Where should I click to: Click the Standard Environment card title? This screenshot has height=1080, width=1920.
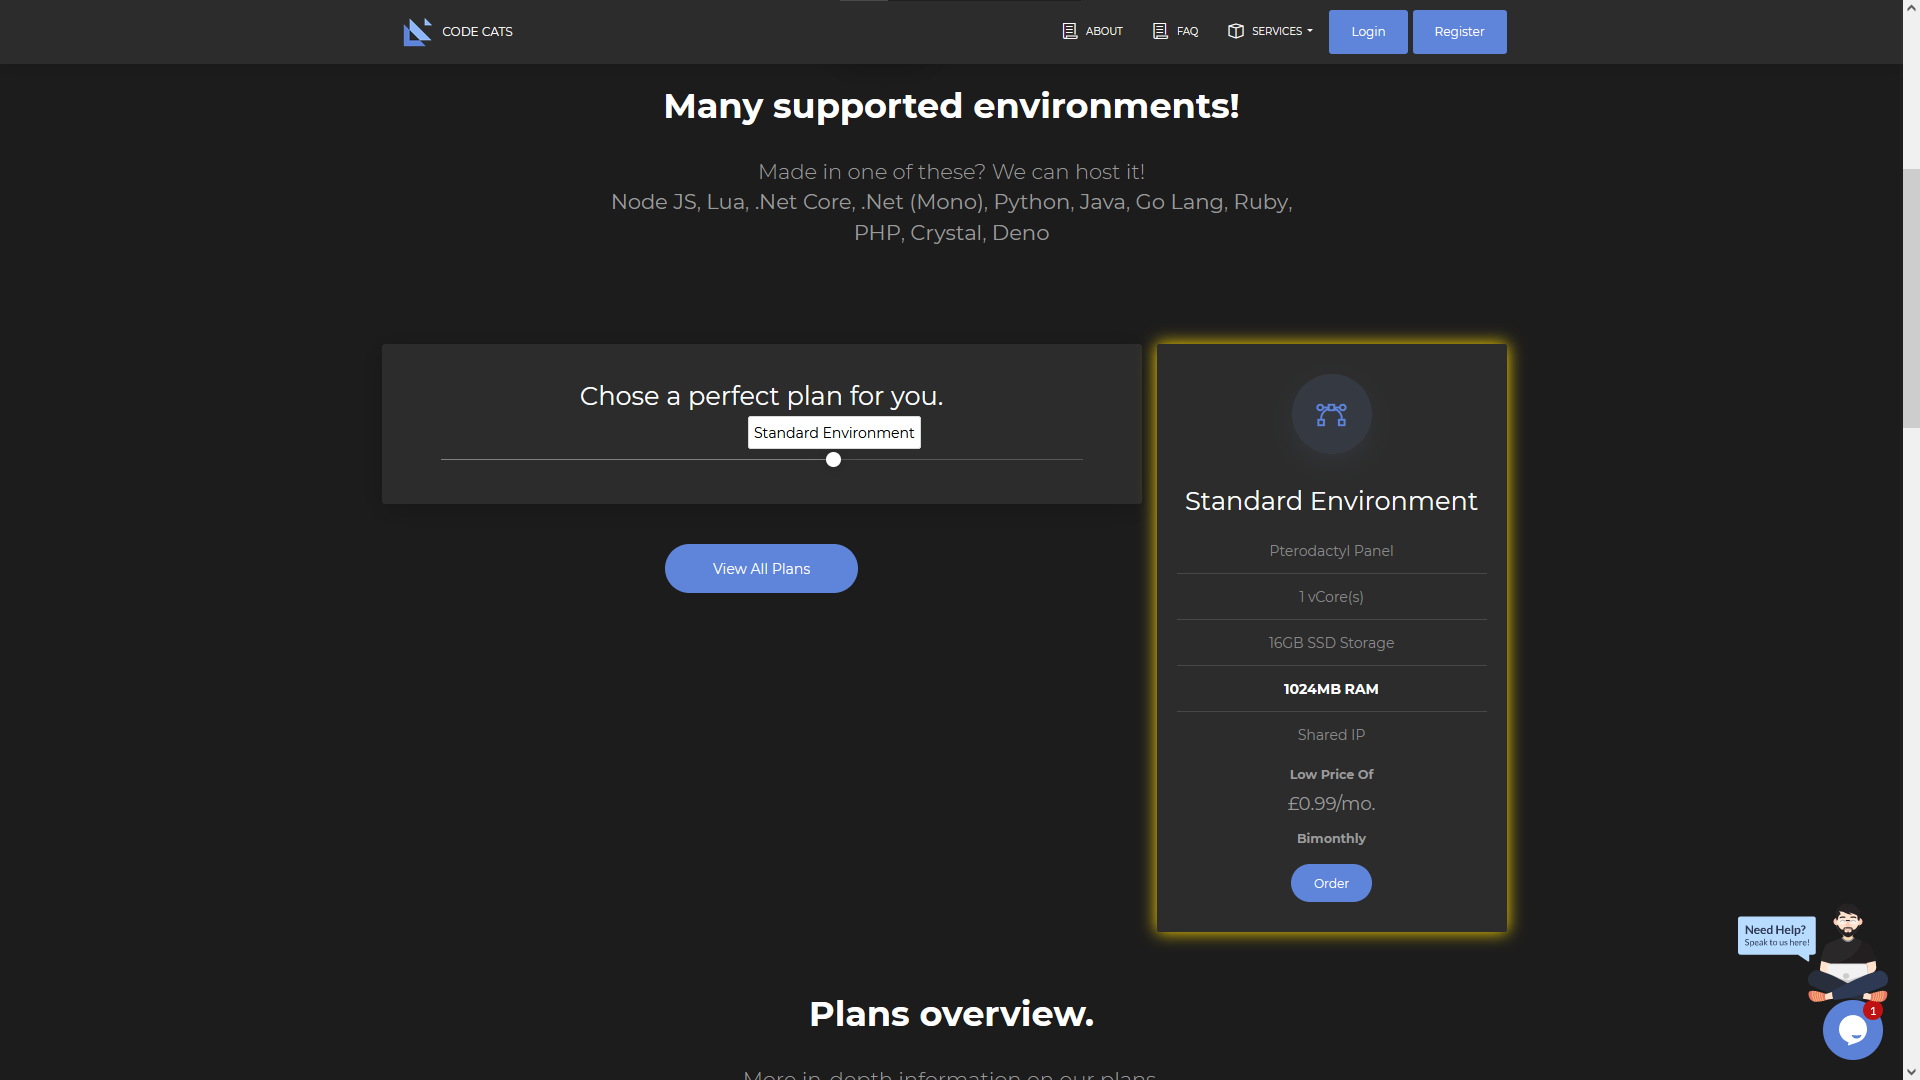pos(1331,501)
